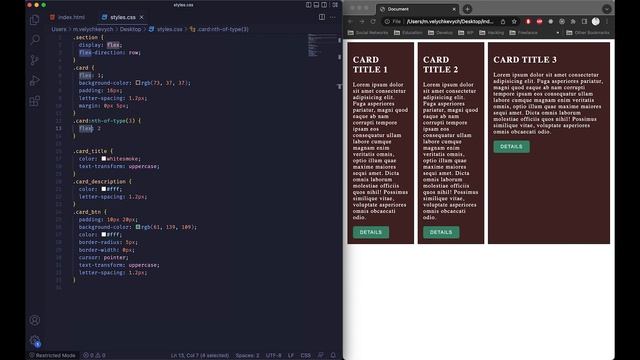Open the Other Bookmarks folder
The width and height of the screenshot is (640, 360).
pos(588,33)
